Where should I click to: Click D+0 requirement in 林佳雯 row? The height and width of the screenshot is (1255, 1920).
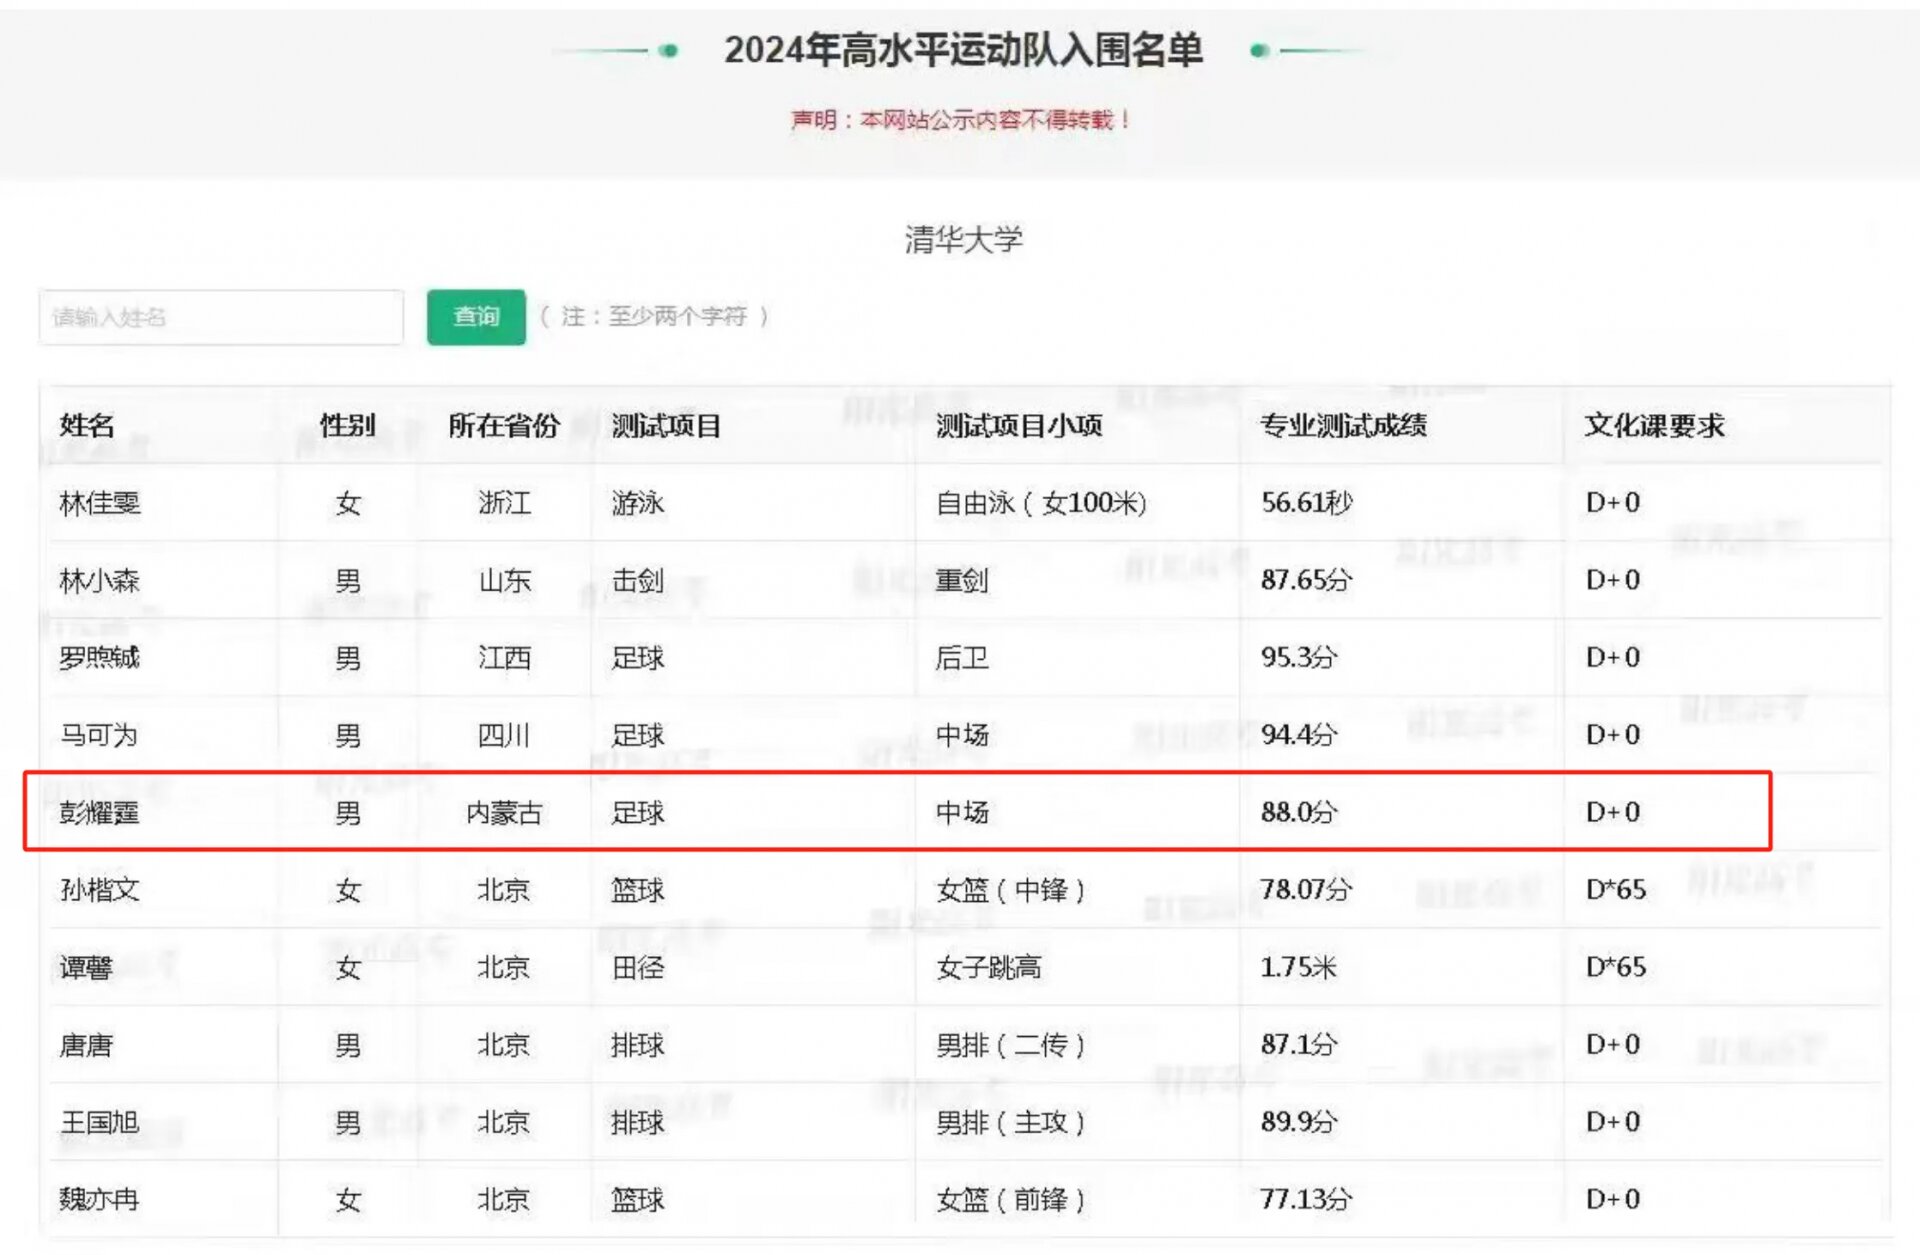pos(1613,502)
